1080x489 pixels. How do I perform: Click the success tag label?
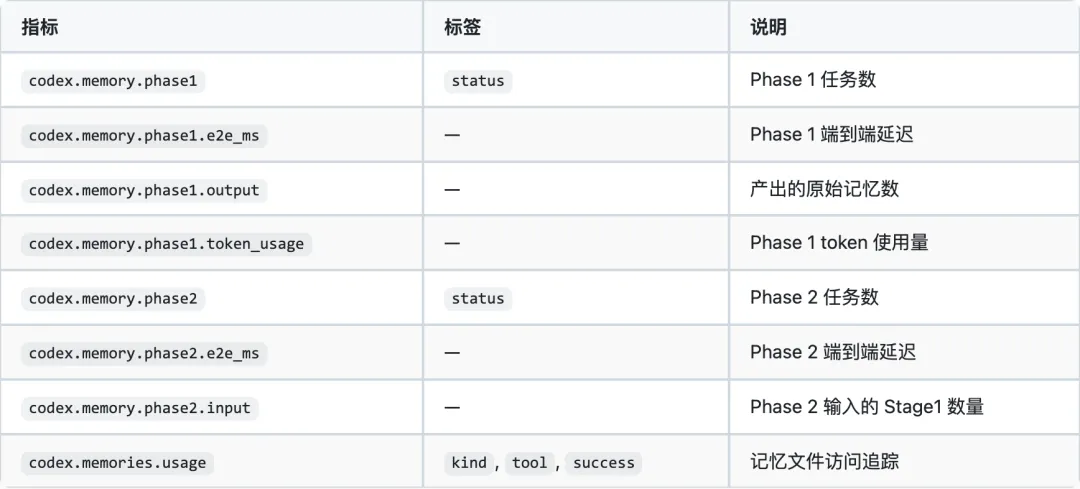[x=603, y=462]
